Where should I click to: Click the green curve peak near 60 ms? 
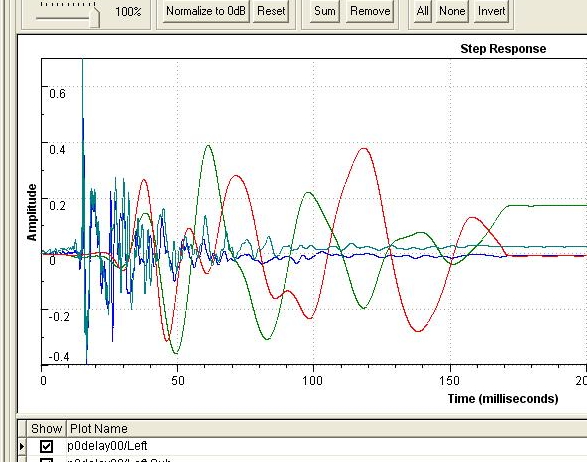208,145
